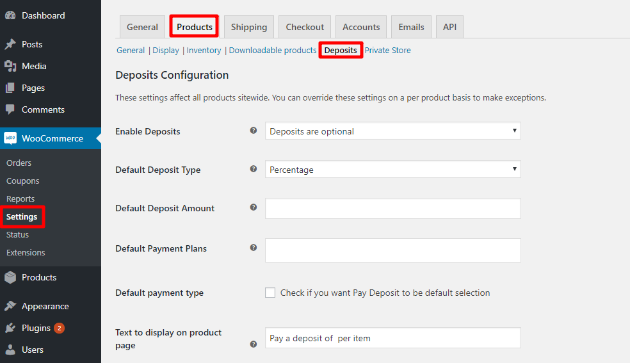The width and height of the screenshot is (630, 363).
Task: Open Reports in WooCommerce submenu
Action: [20, 199]
